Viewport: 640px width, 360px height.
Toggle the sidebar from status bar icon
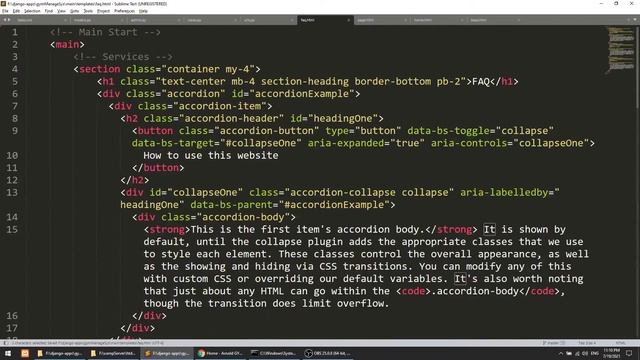(x=5, y=343)
